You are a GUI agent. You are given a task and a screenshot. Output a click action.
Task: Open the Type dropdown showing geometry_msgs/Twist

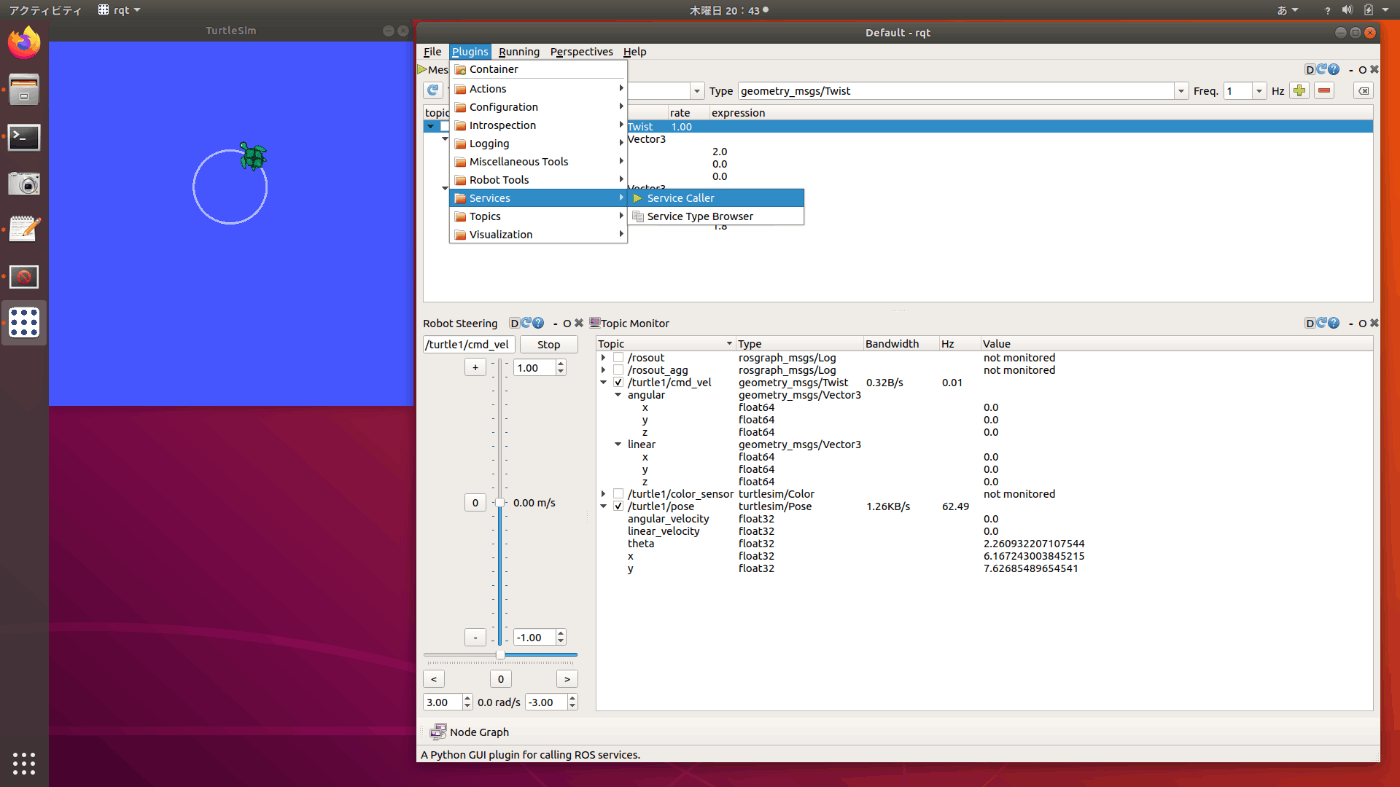[1180, 91]
